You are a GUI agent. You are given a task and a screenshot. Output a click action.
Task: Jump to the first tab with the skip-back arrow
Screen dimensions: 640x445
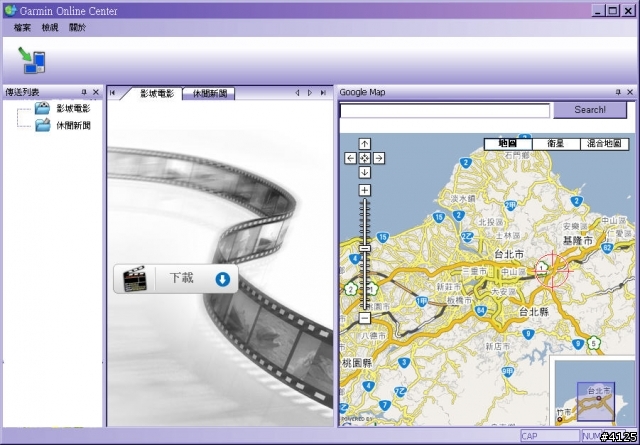(x=113, y=93)
